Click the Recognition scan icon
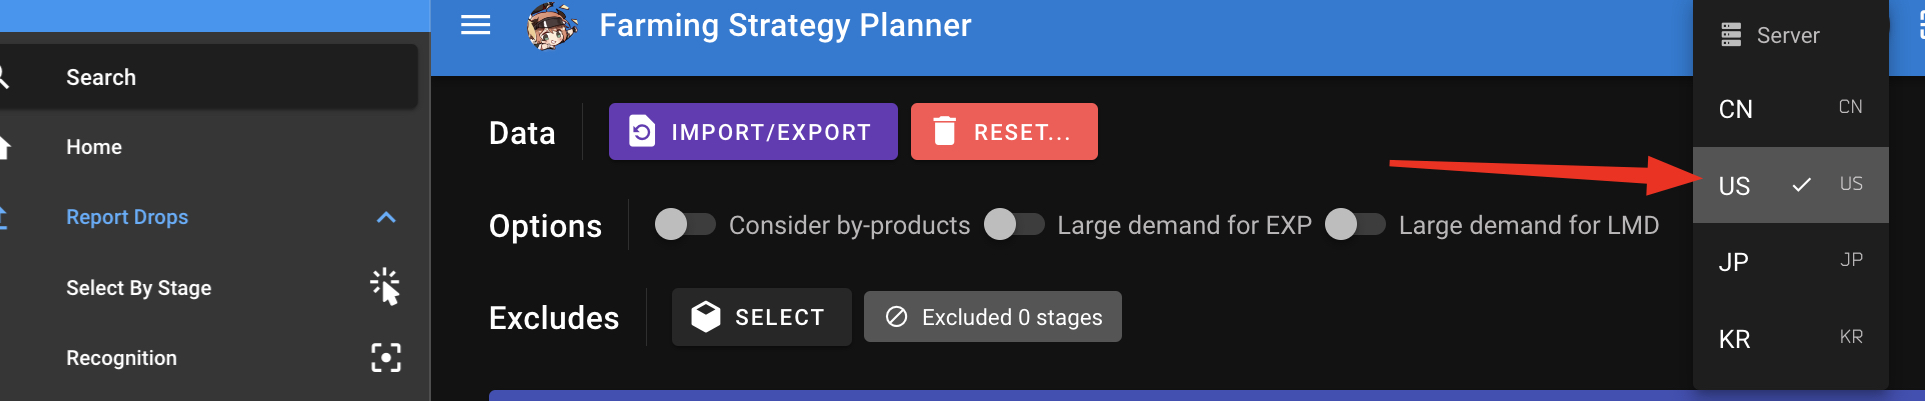 (386, 358)
